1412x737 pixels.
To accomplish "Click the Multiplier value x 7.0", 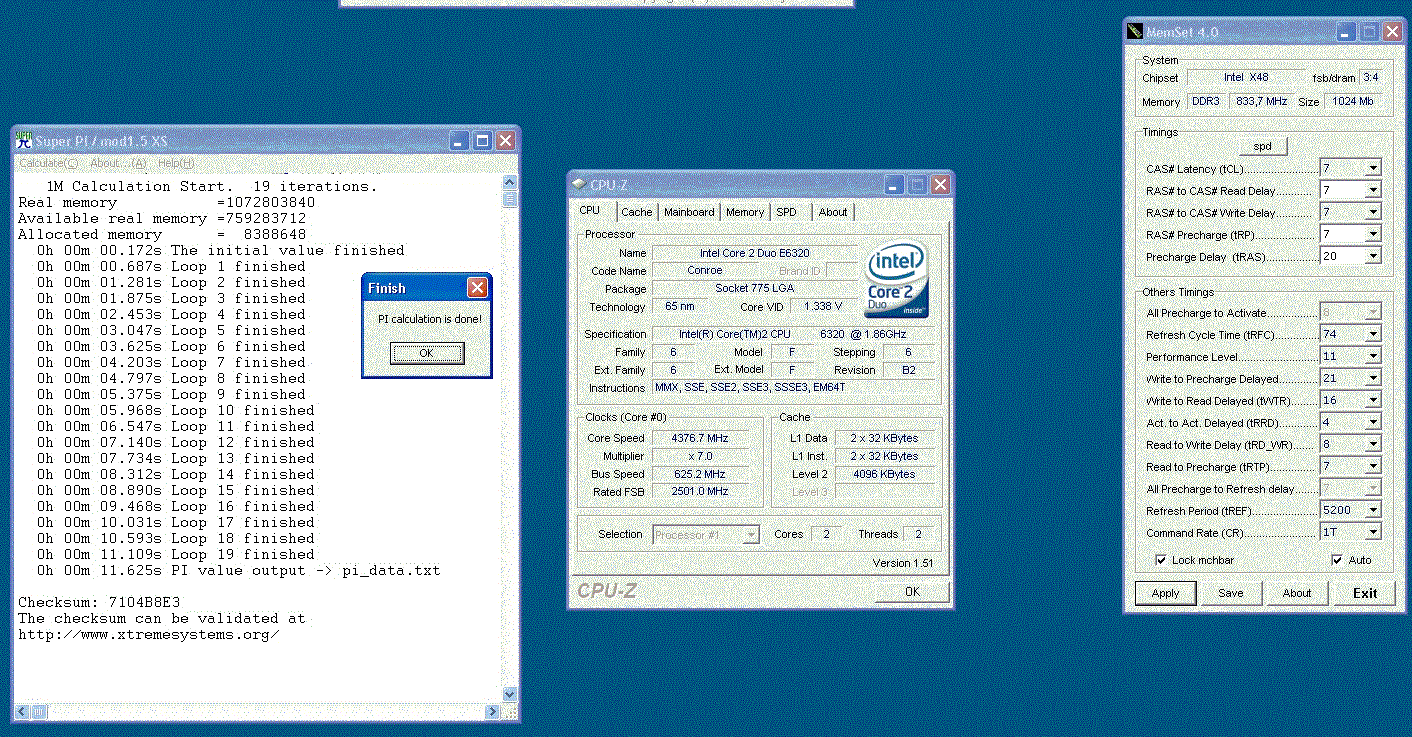I will pyautogui.click(x=700, y=456).
